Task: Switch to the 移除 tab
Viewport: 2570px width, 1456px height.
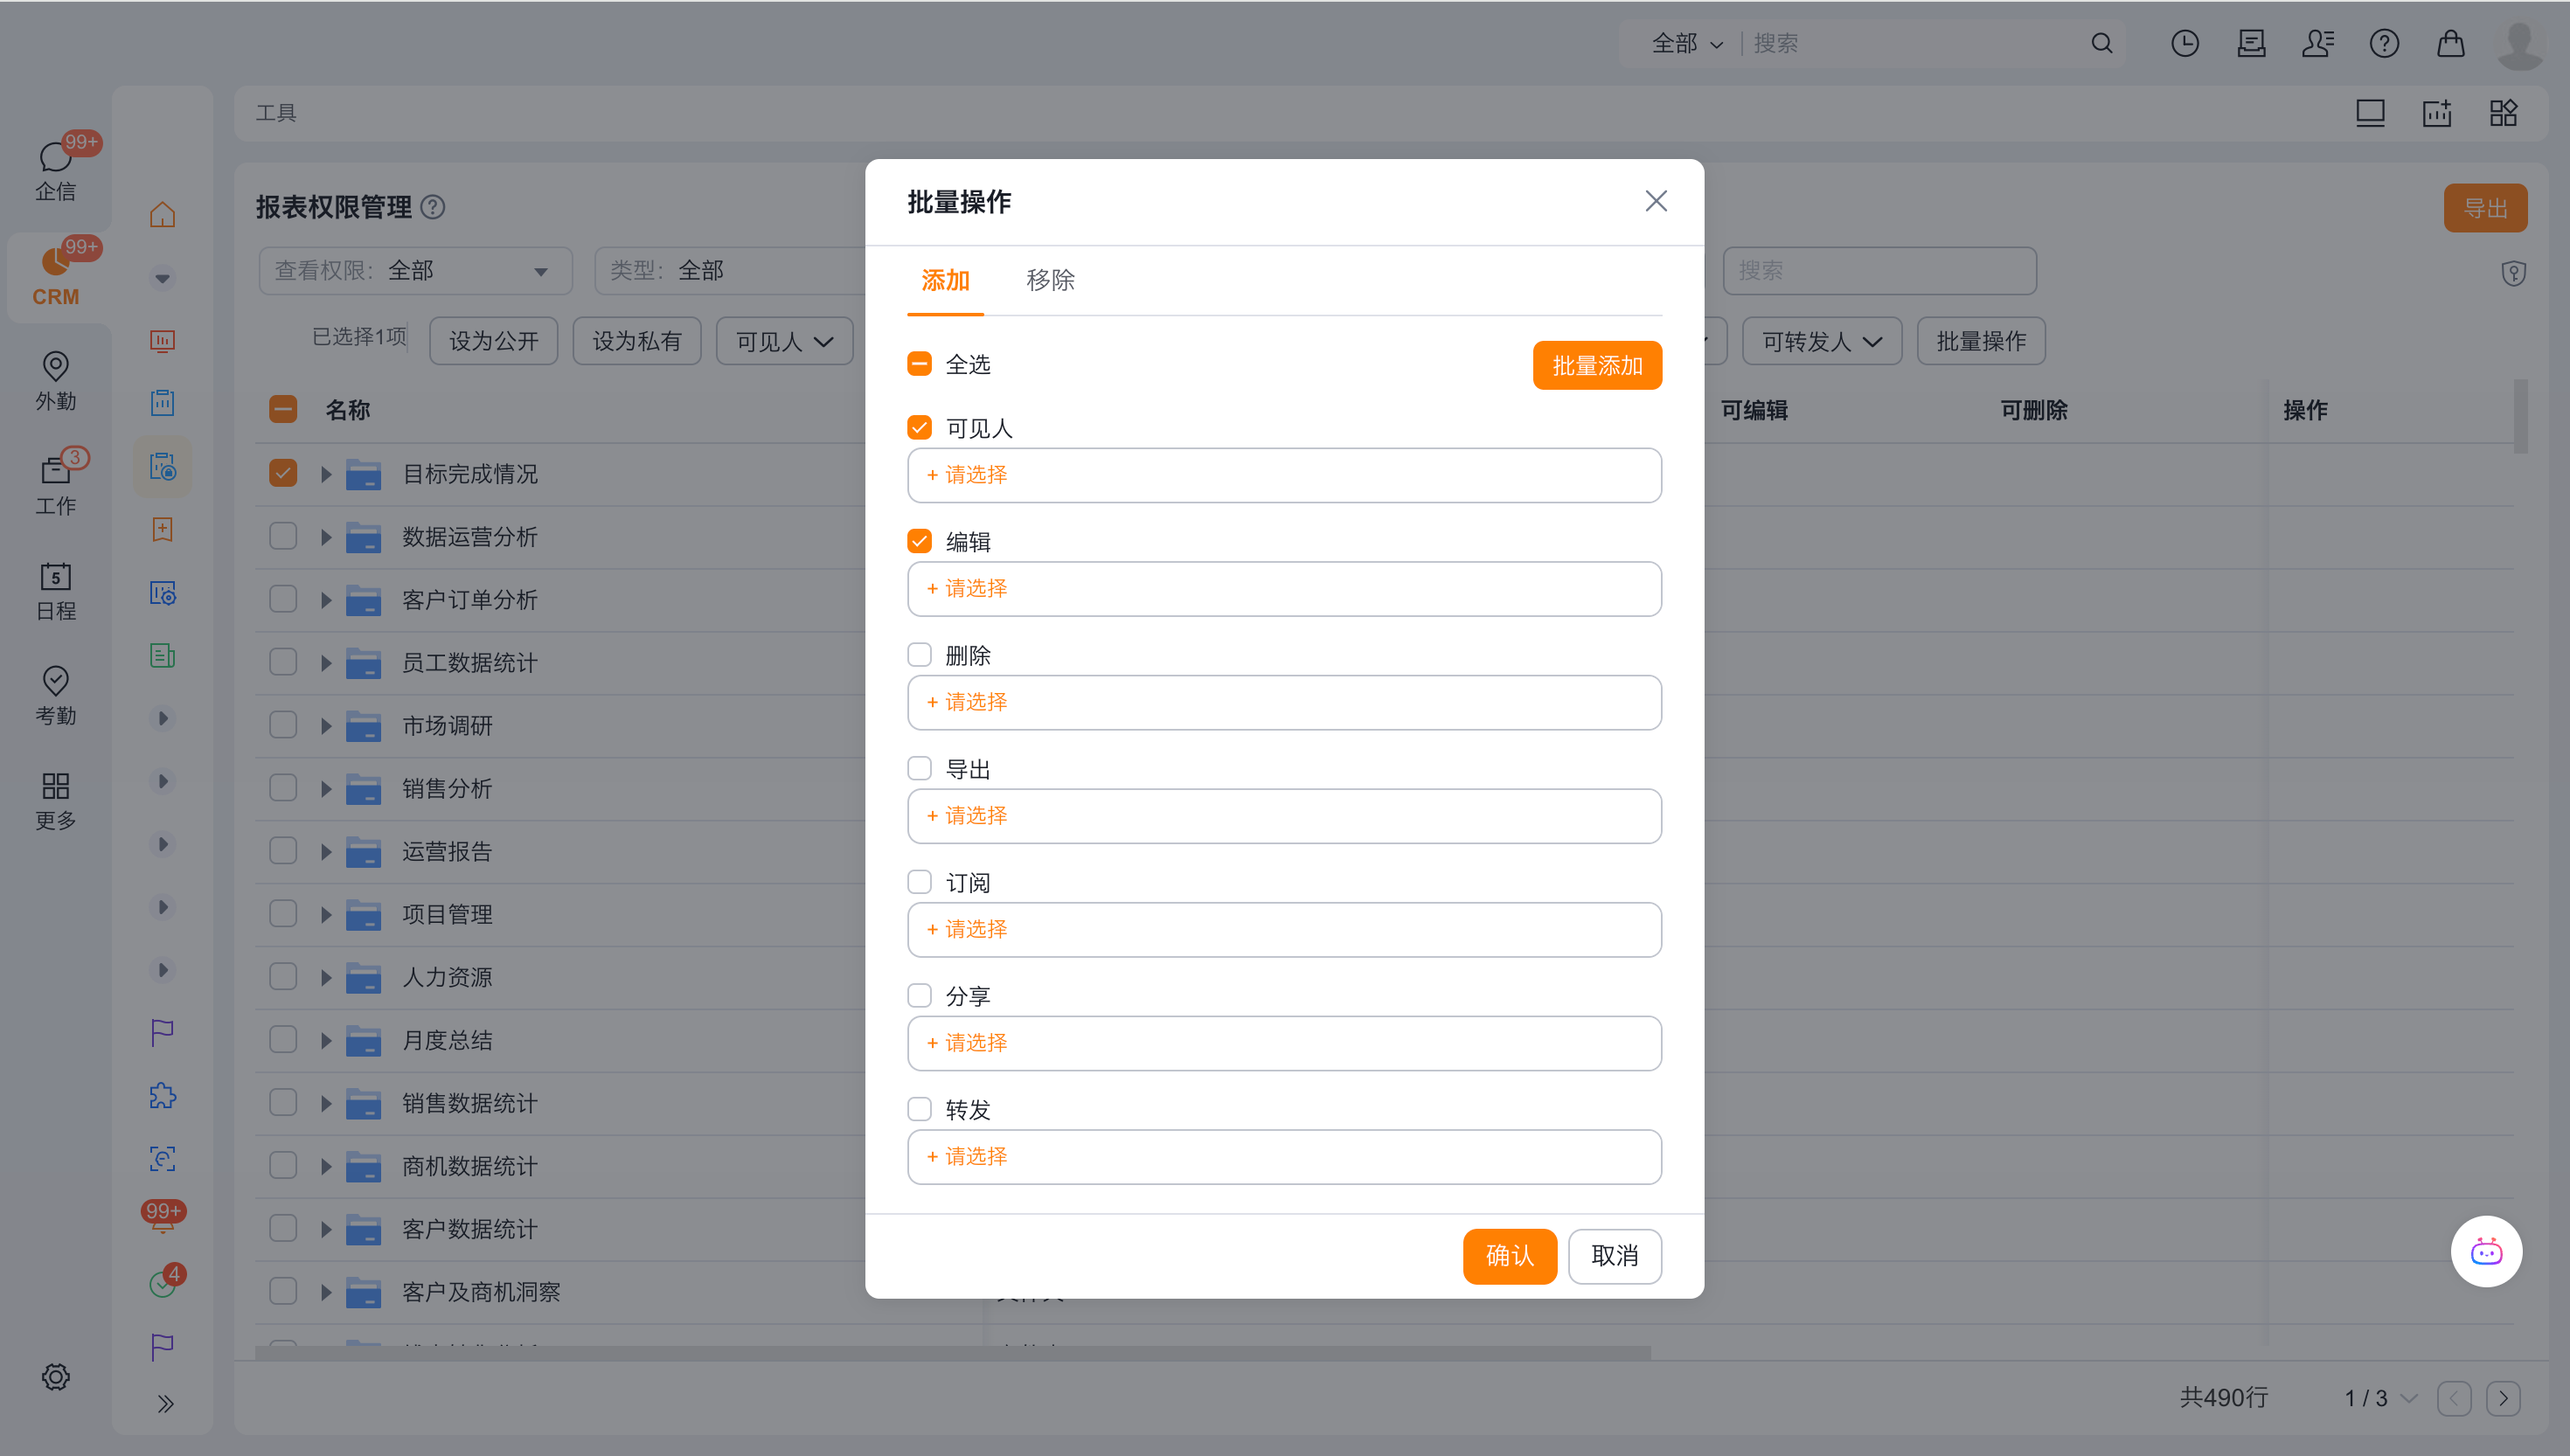Action: pos(1050,280)
